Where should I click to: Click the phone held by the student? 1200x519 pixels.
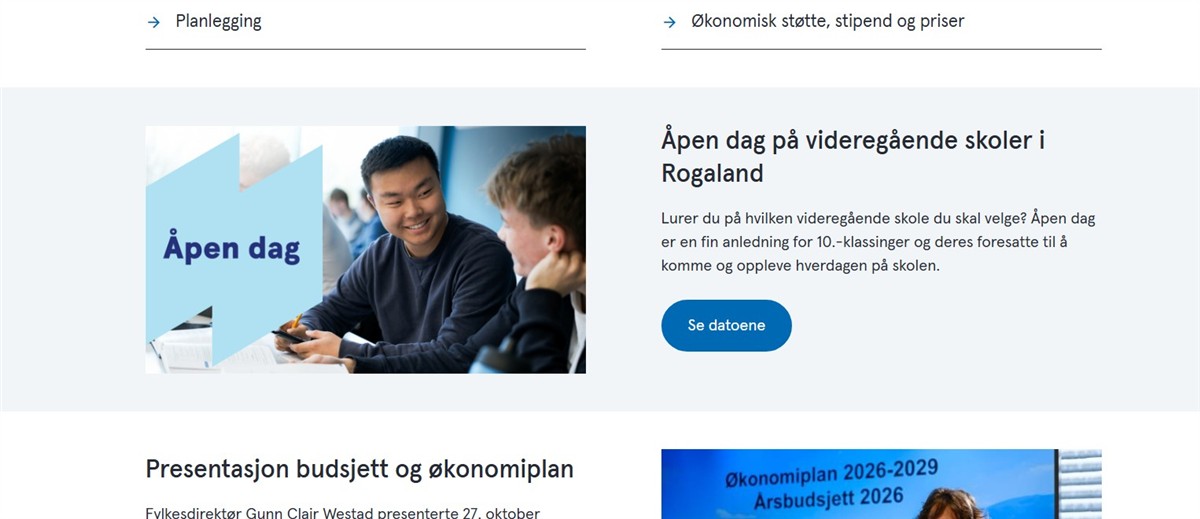289,337
